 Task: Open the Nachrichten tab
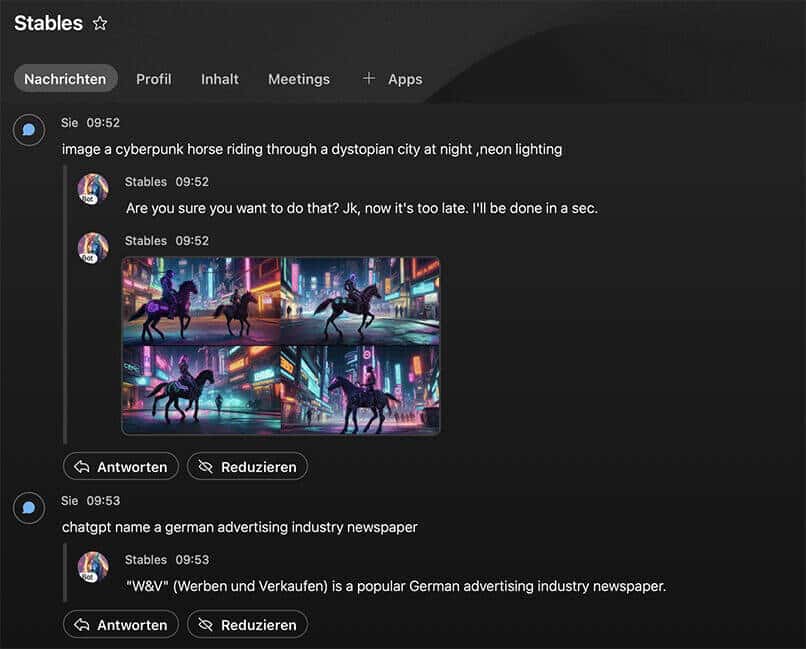click(x=66, y=79)
